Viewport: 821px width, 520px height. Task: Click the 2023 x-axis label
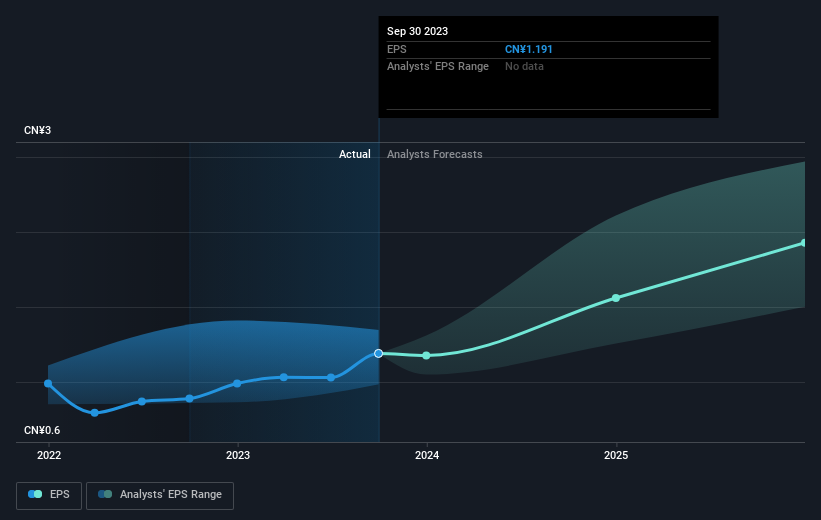[238, 455]
